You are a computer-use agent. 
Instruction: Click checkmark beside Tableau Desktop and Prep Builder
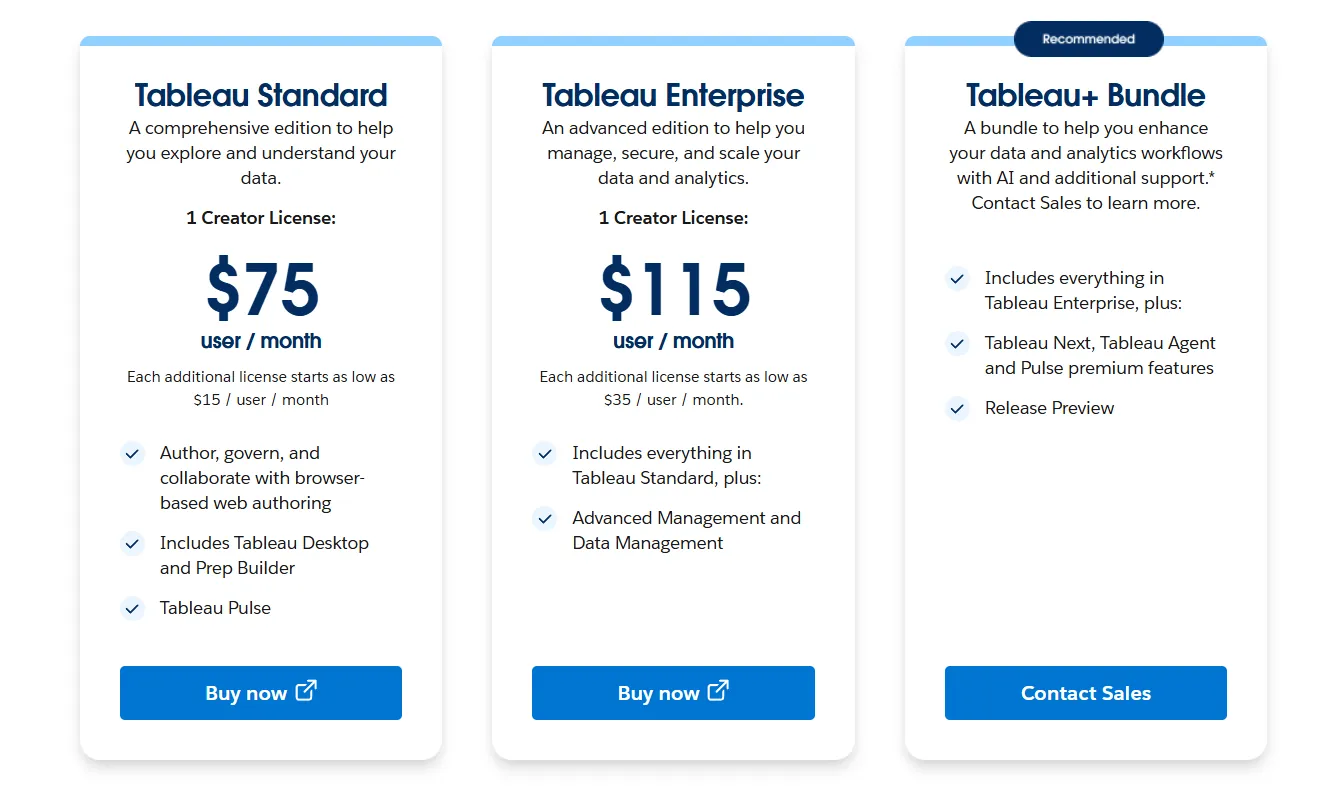(x=132, y=543)
